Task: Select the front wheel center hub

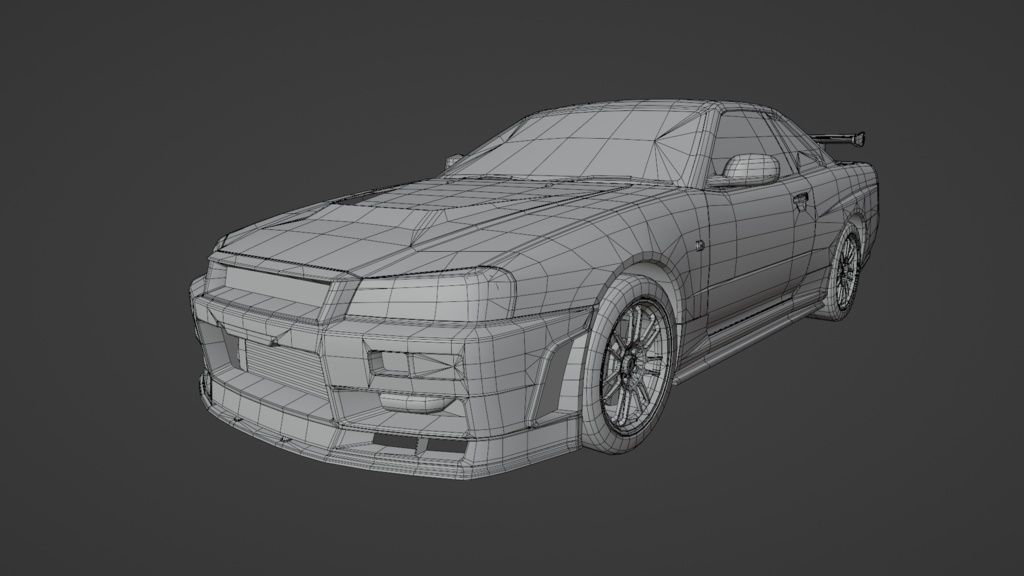Action: (x=632, y=360)
